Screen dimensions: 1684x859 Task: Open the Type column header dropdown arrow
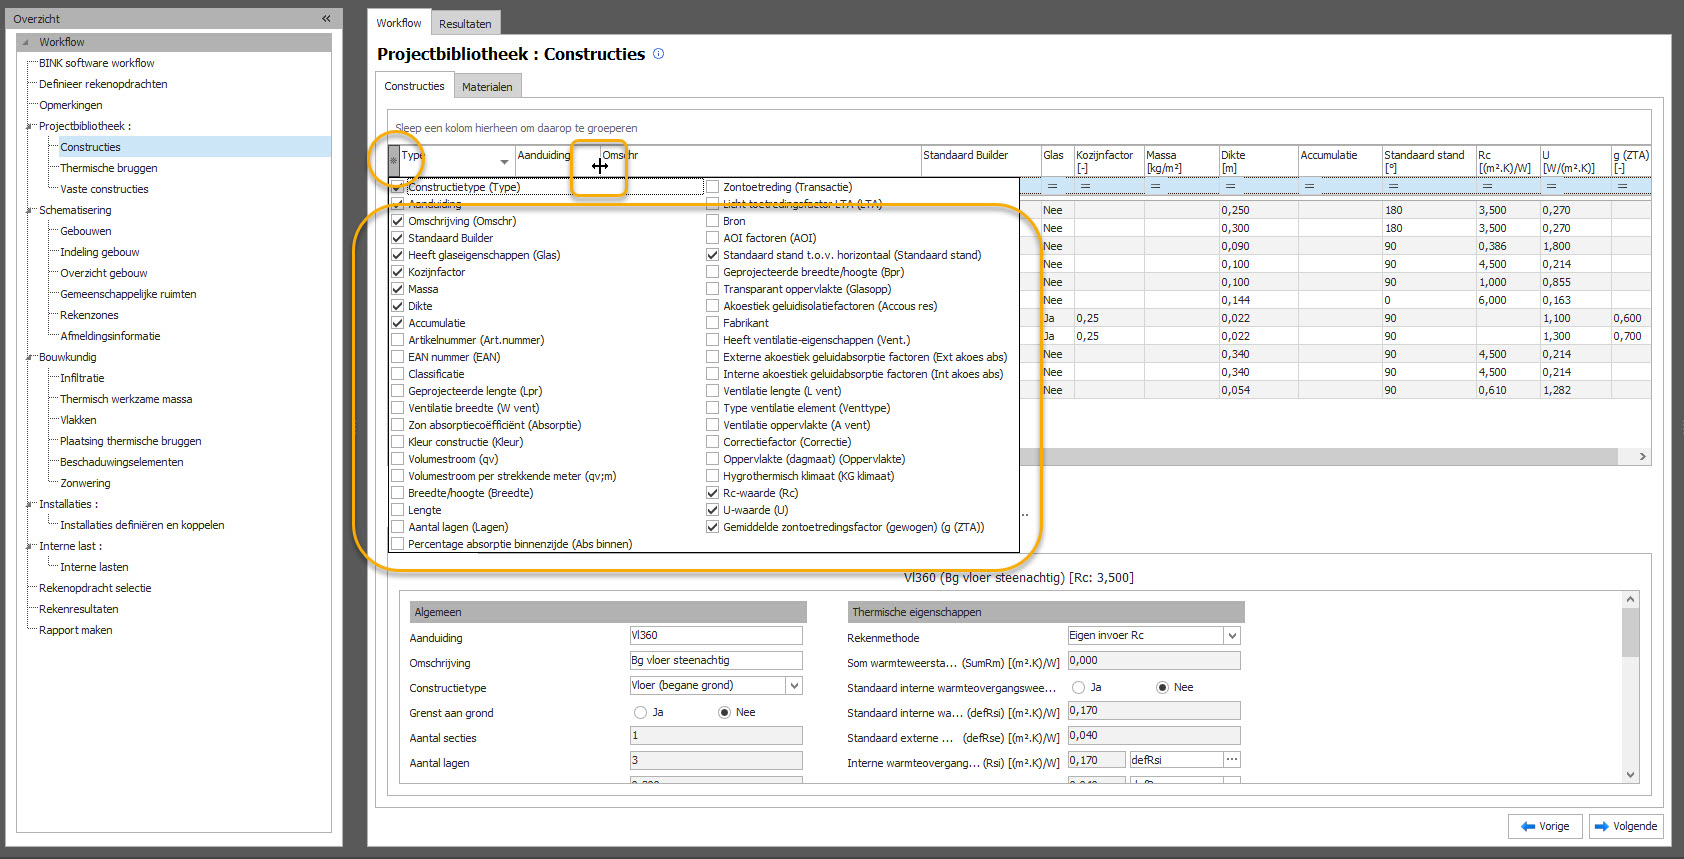[x=504, y=161]
